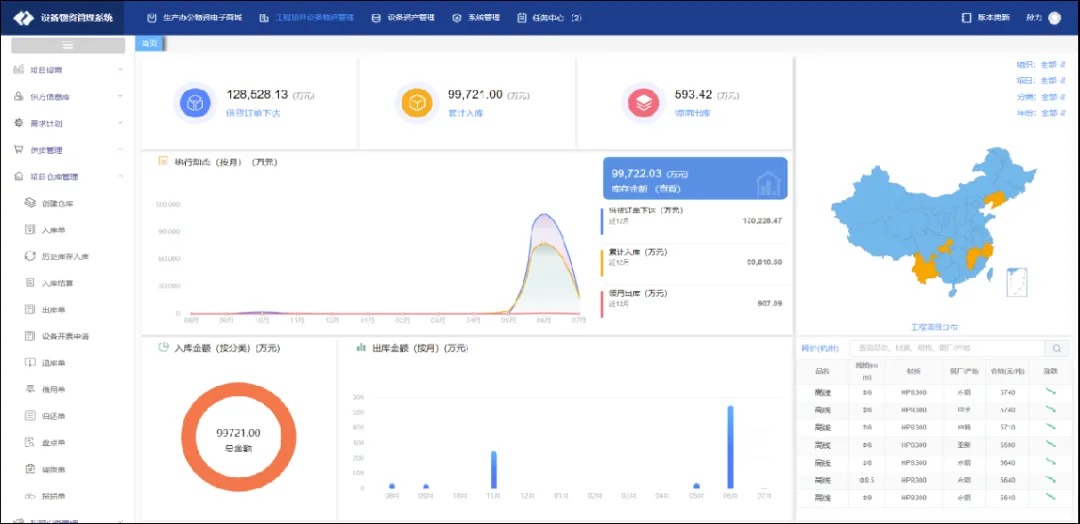Click the 出库单 sidebar icon
This screenshot has width=1080, height=524.
(x=30, y=309)
